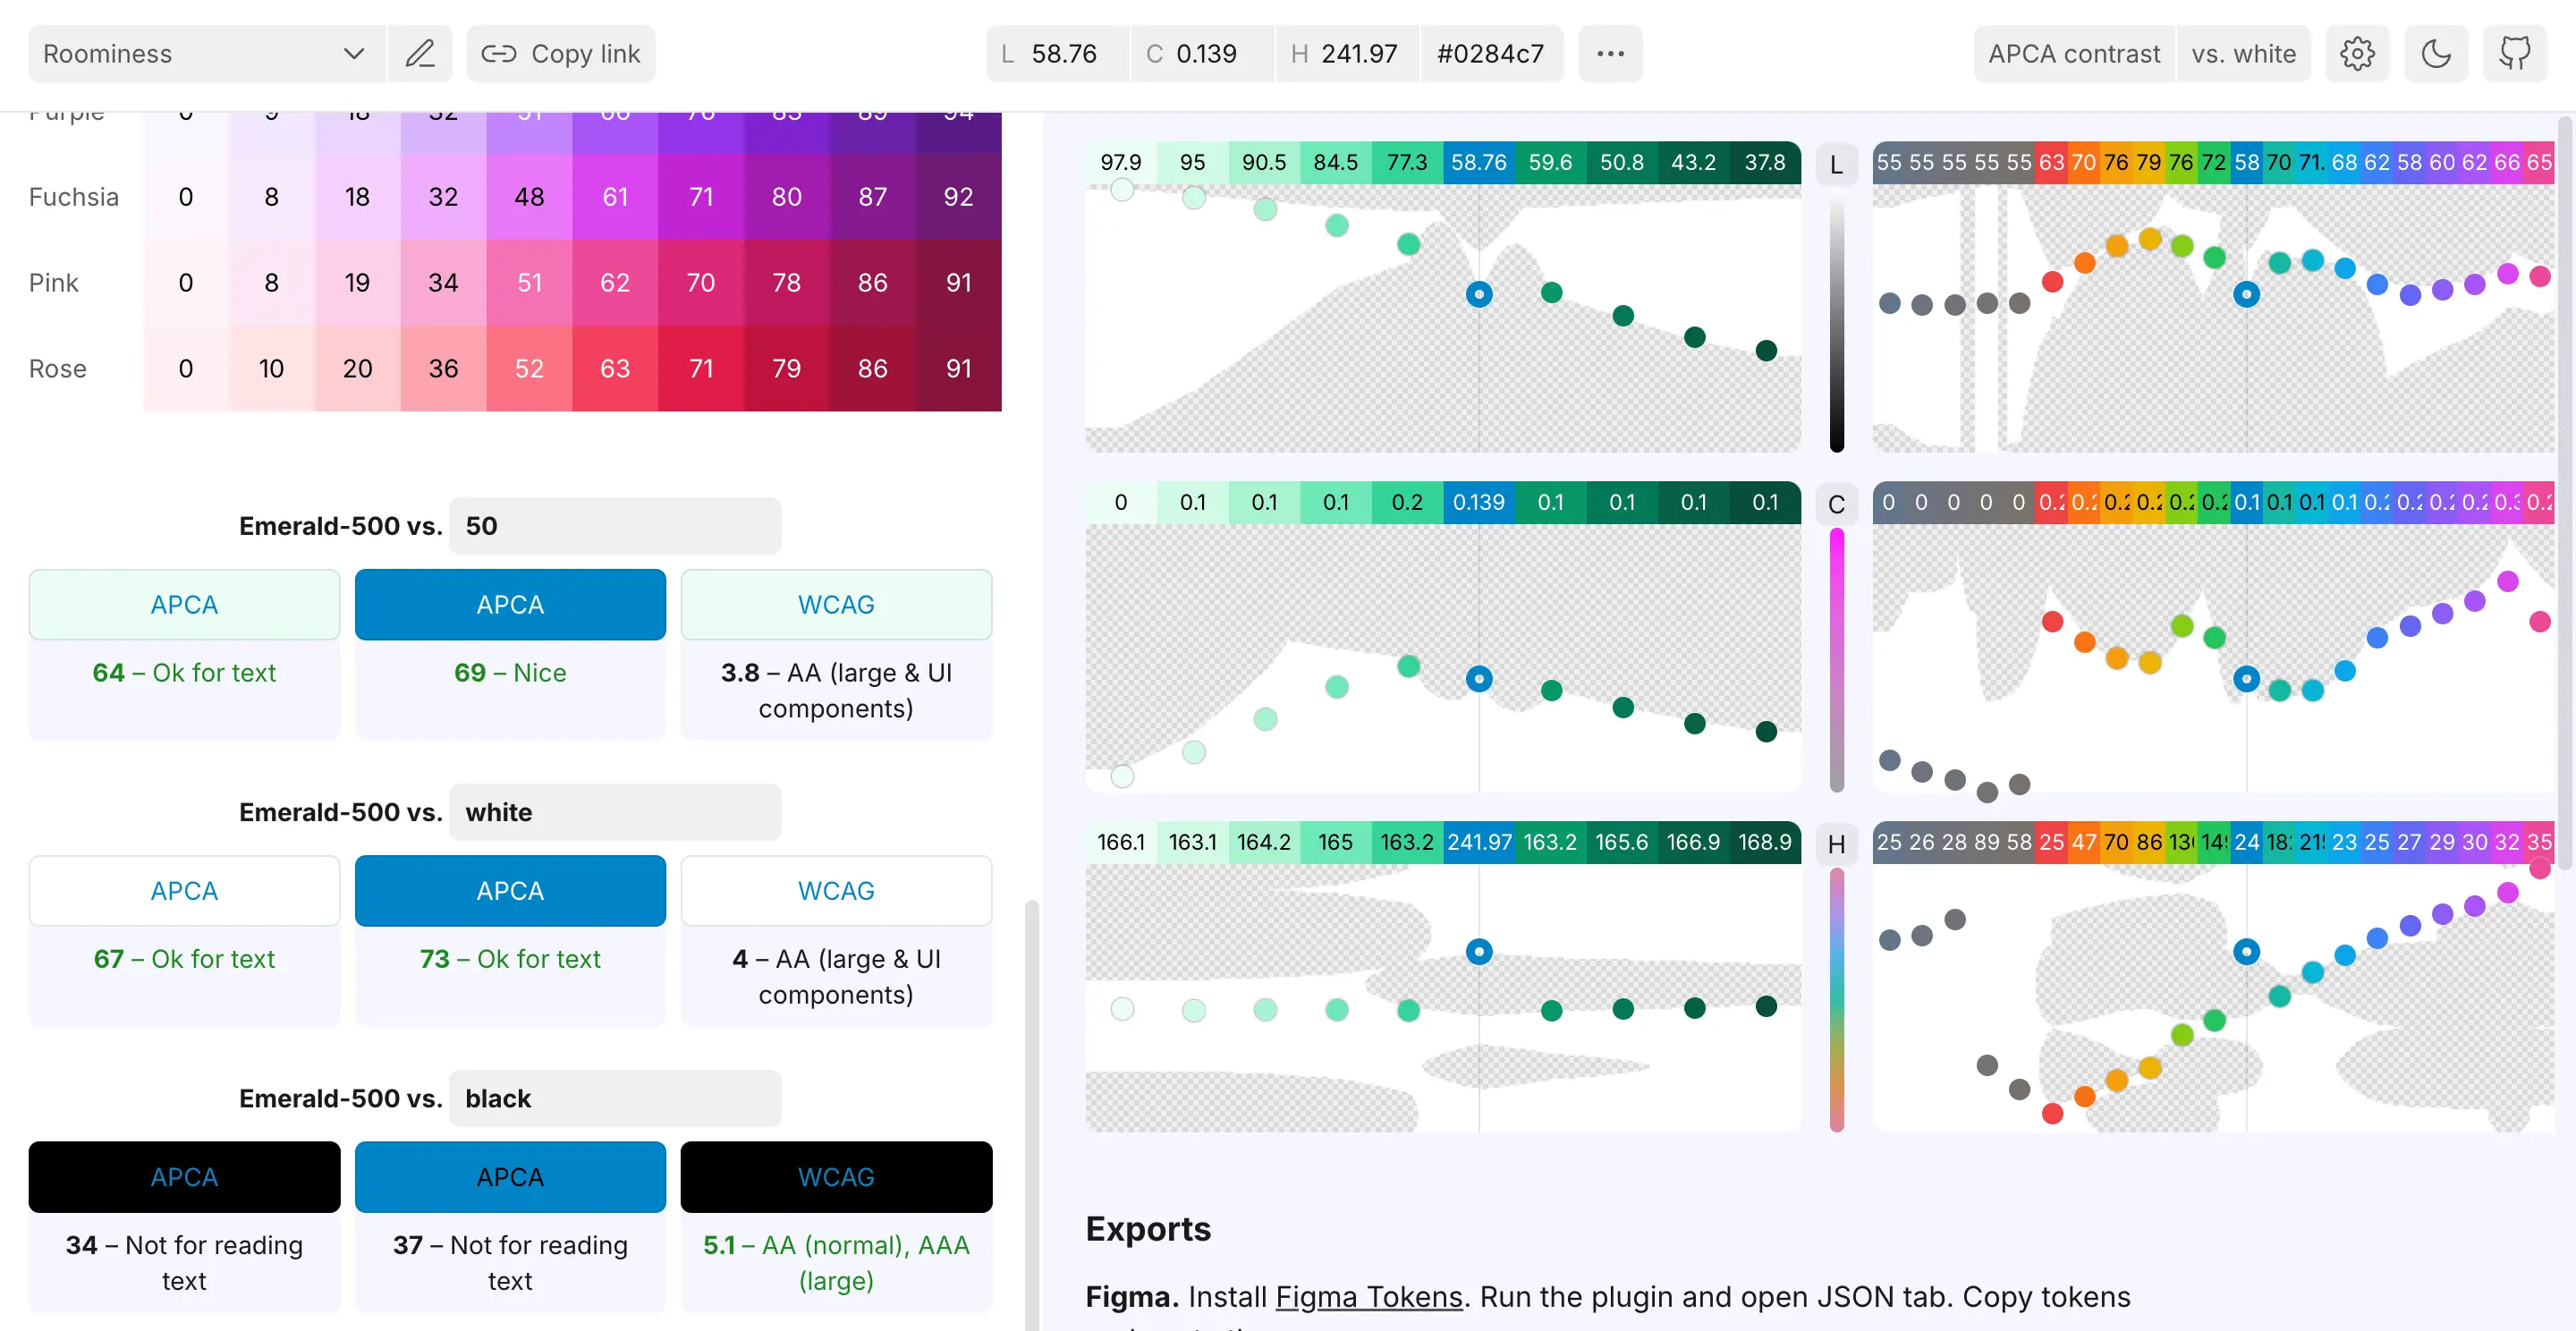Click the Emerald-500 vs. black input
Image resolution: width=2576 pixels, height=1331 pixels.
[615, 1098]
